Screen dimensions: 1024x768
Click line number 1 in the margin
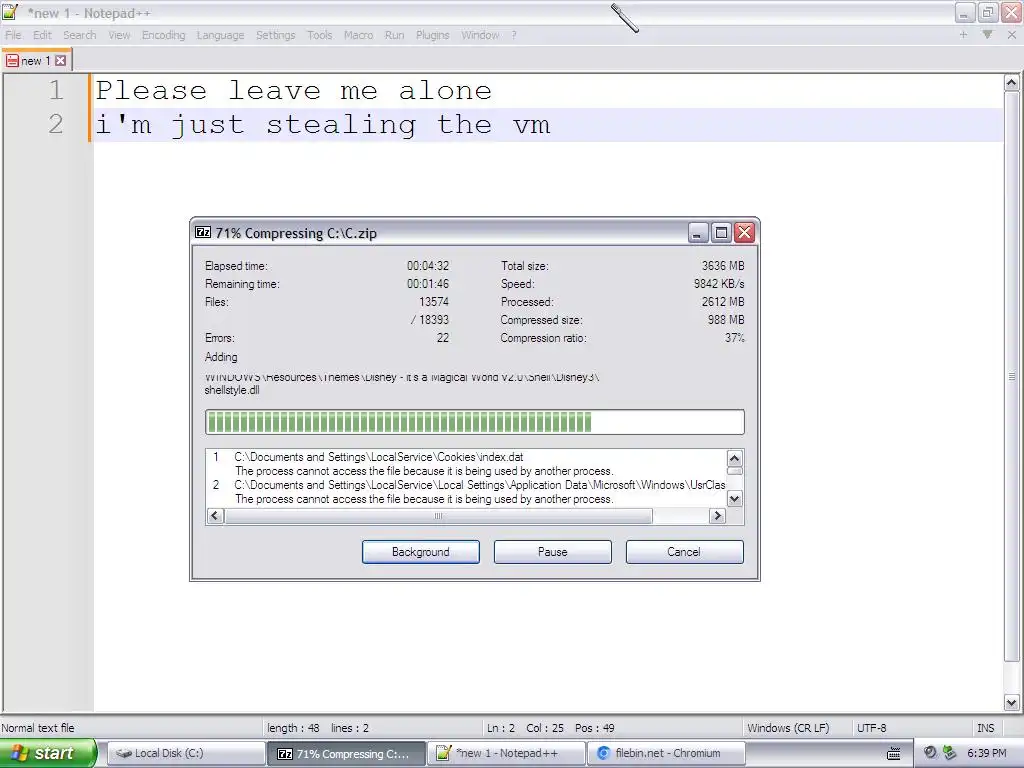(x=56, y=90)
